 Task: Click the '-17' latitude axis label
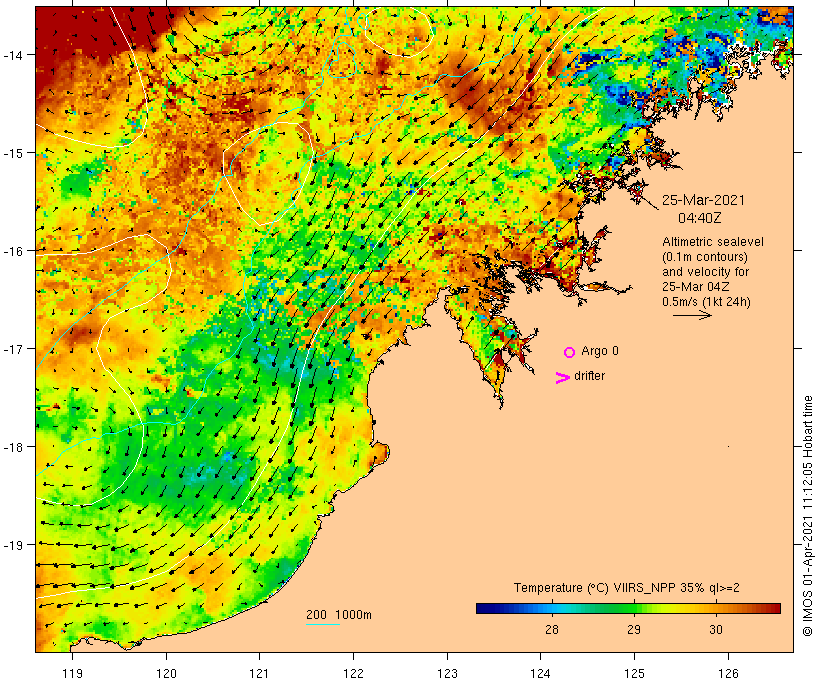click(x=13, y=348)
